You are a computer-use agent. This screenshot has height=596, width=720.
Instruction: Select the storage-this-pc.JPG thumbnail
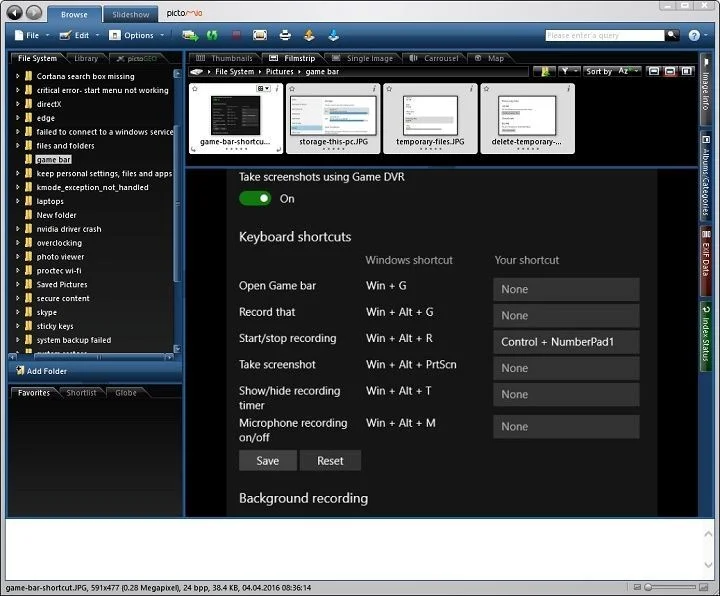[x=333, y=118]
